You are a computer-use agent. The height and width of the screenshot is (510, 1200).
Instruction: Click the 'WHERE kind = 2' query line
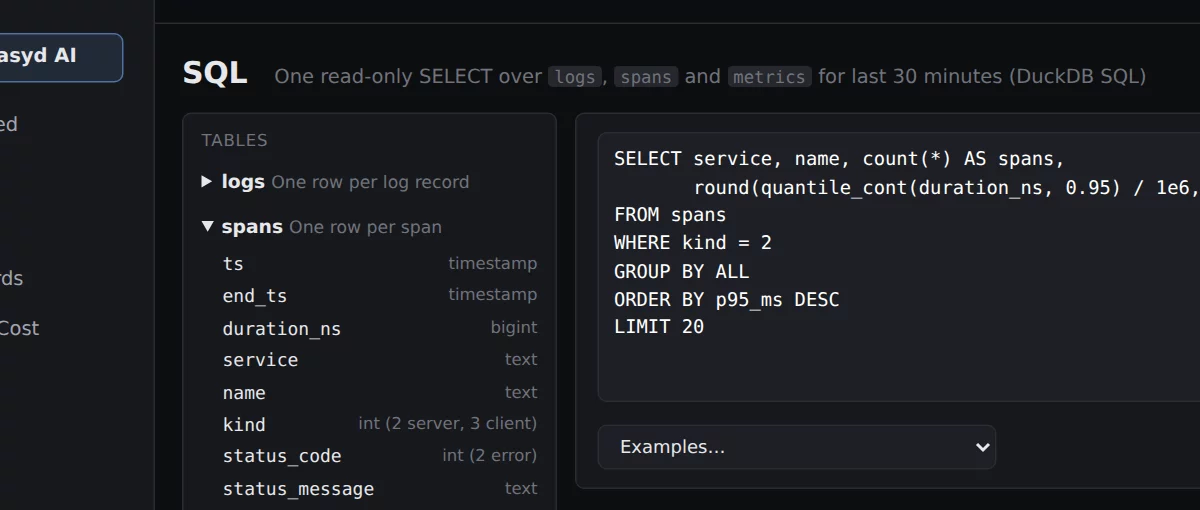693,243
